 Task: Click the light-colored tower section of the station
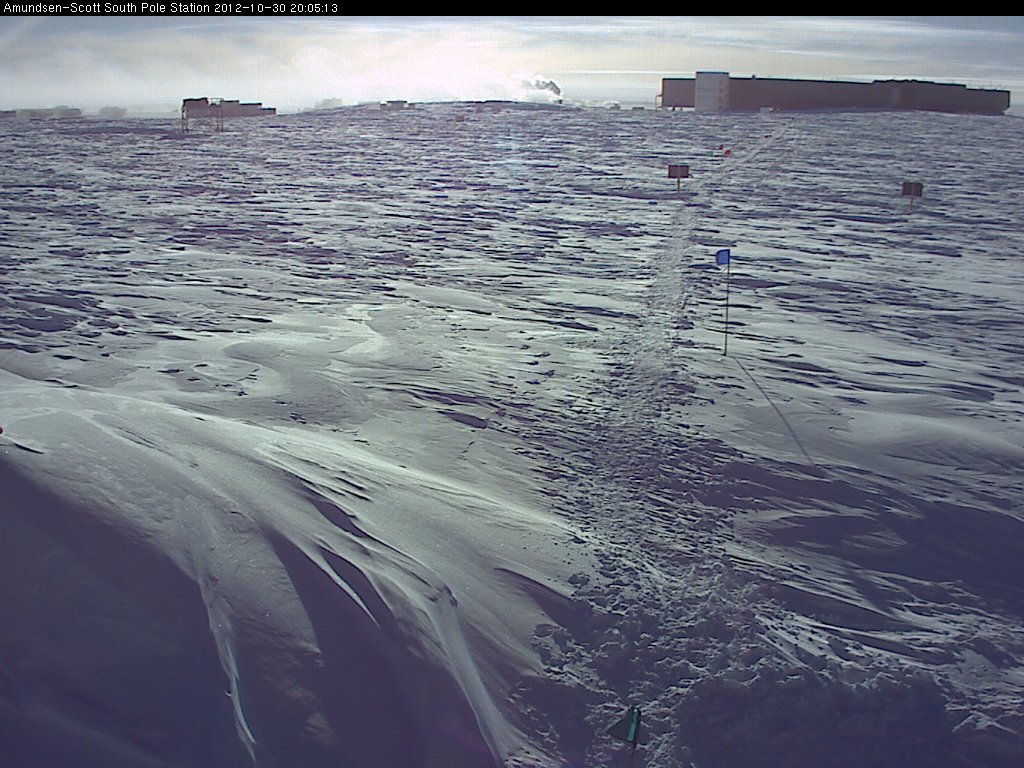[711, 91]
